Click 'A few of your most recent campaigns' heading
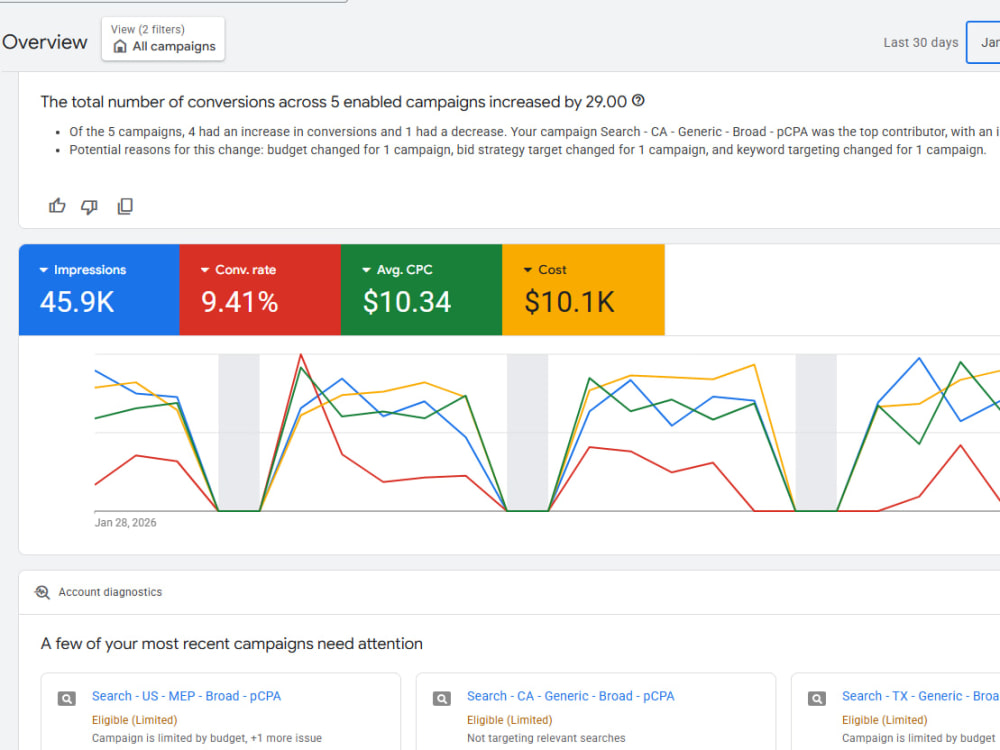 click(232, 643)
